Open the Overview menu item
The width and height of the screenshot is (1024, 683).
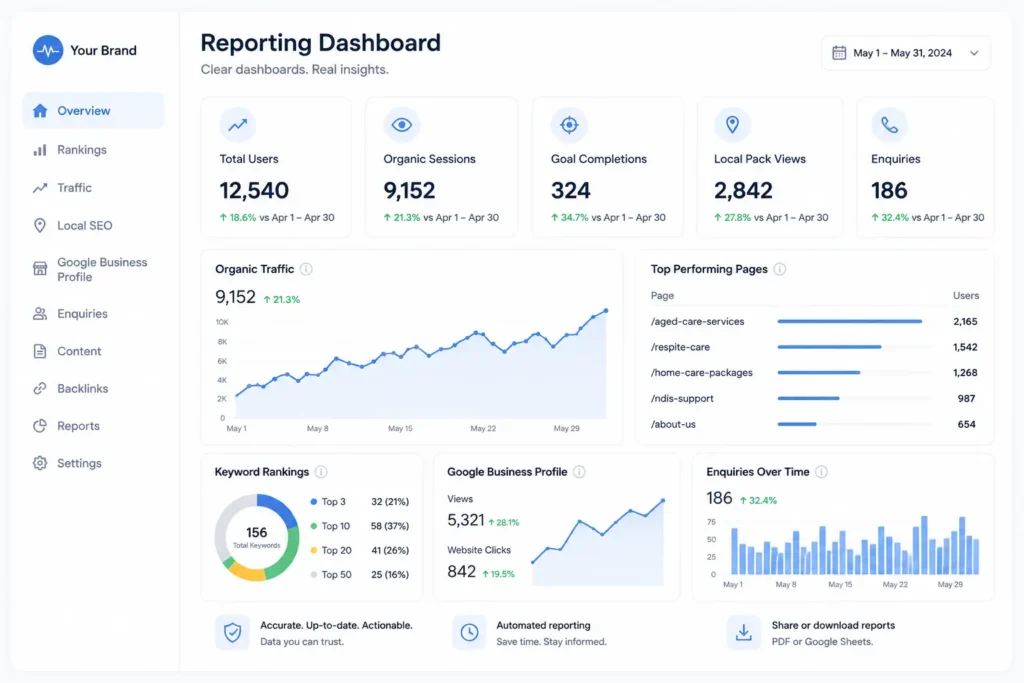click(93, 110)
